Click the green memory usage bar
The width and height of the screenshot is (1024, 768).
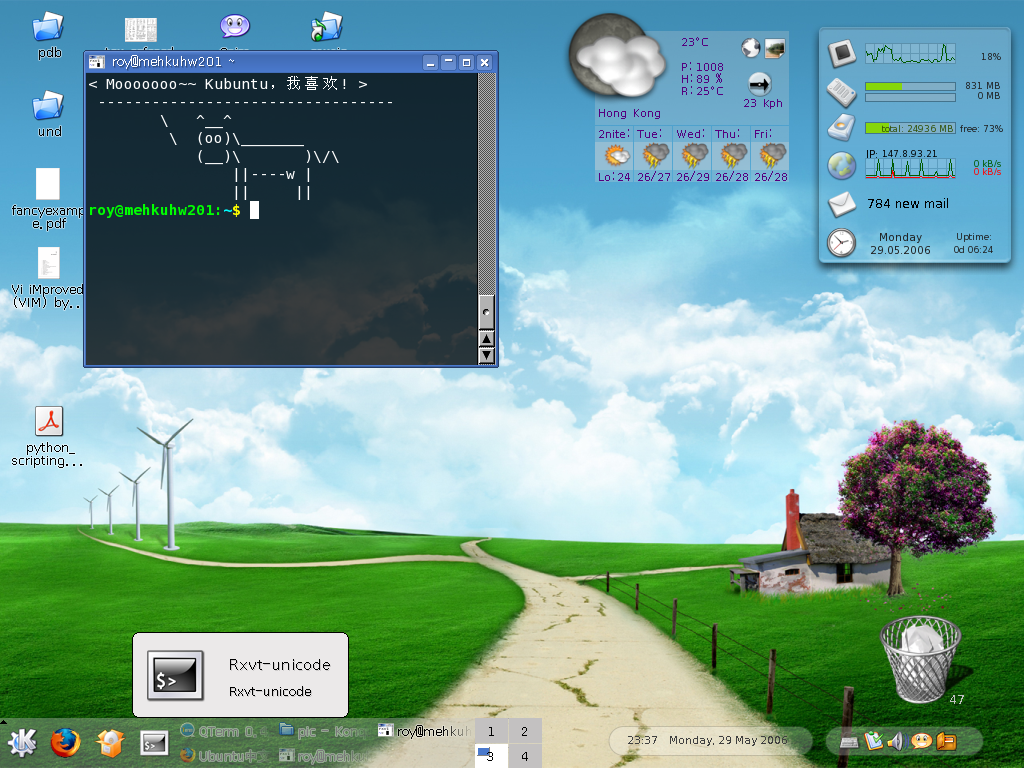pyautogui.click(x=910, y=86)
